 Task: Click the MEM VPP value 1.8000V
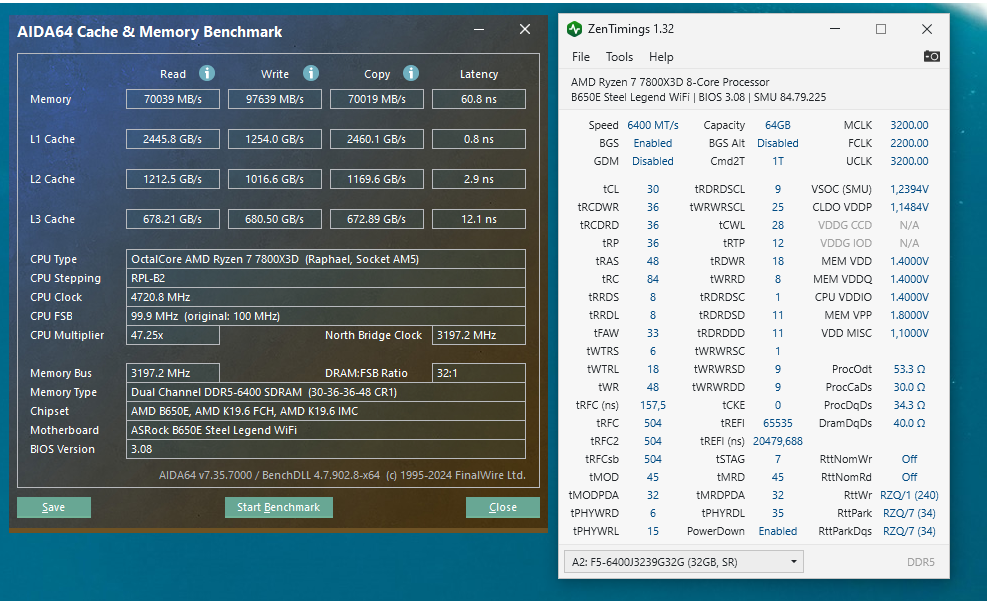tap(909, 315)
